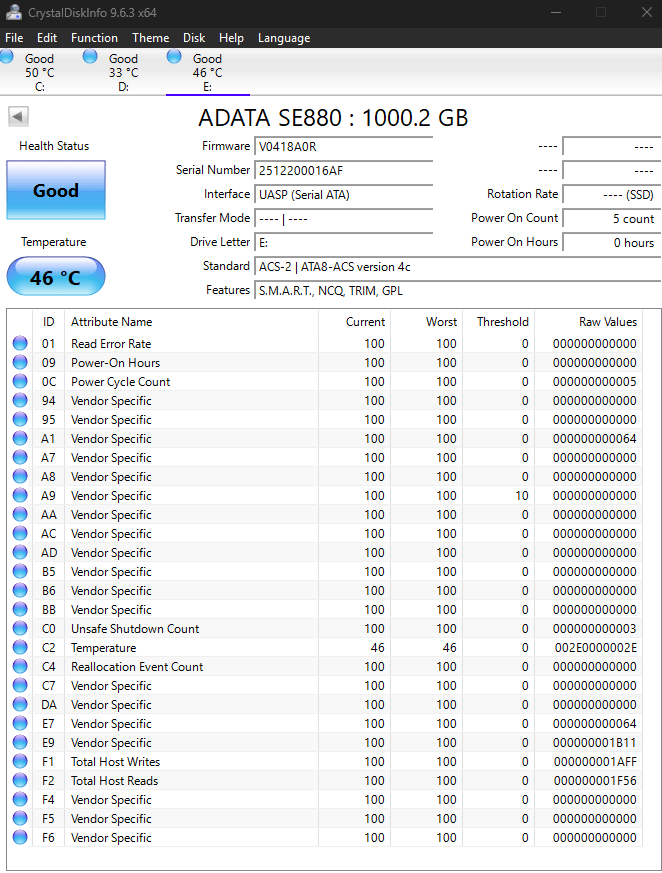
Task: Click status orb beside Total Host Writes
Action: 20,762
